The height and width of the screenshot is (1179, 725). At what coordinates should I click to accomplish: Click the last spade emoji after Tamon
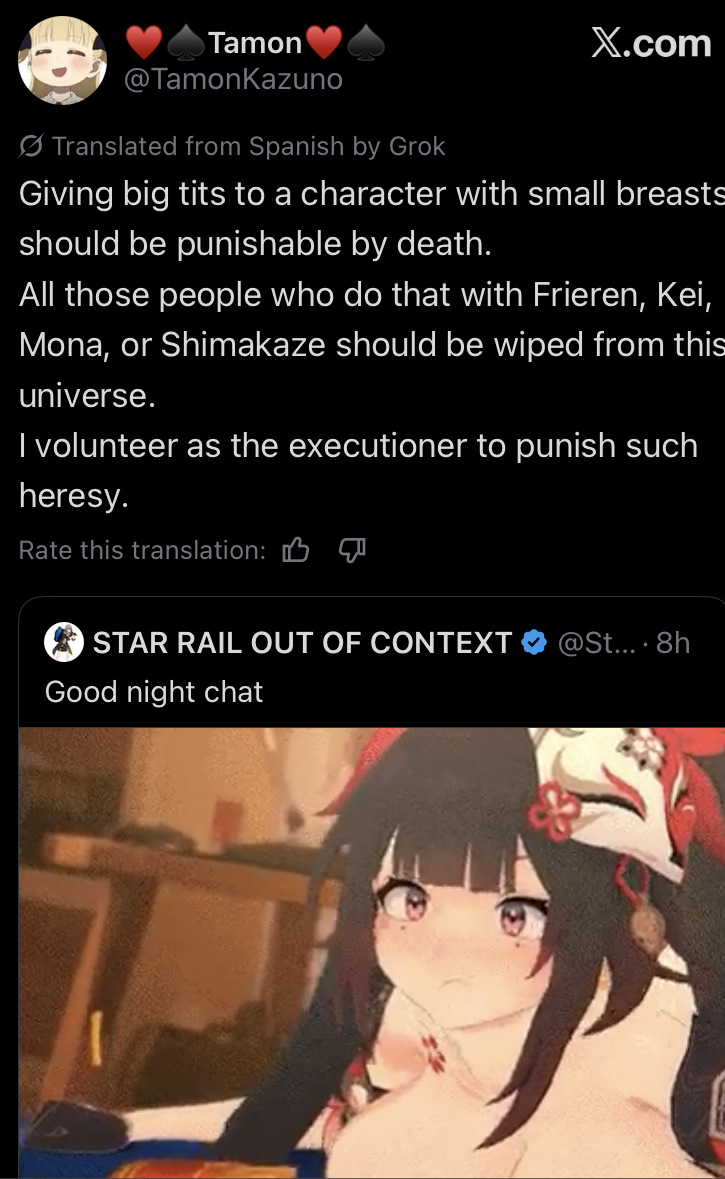pyautogui.click(x=366, y=43)
